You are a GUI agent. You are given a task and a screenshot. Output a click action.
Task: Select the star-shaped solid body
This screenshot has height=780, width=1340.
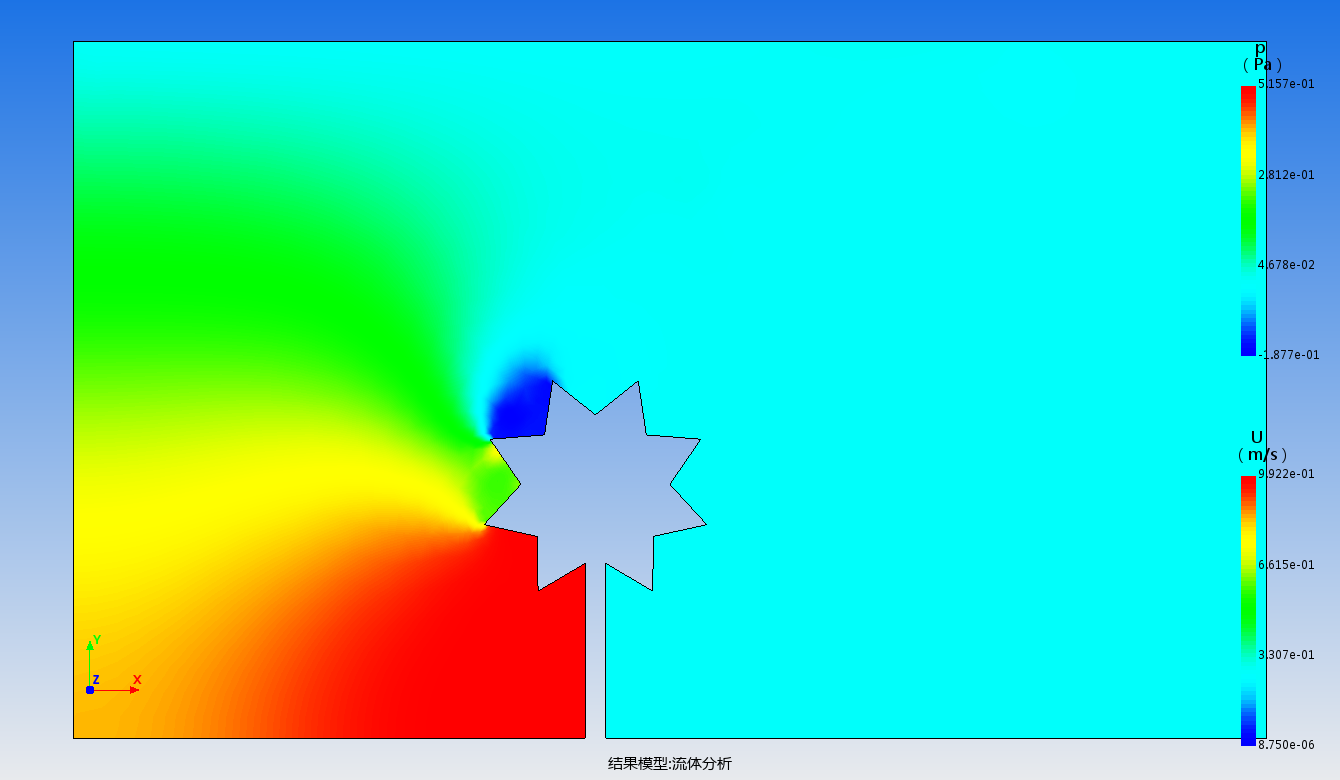tap(596, 487)
